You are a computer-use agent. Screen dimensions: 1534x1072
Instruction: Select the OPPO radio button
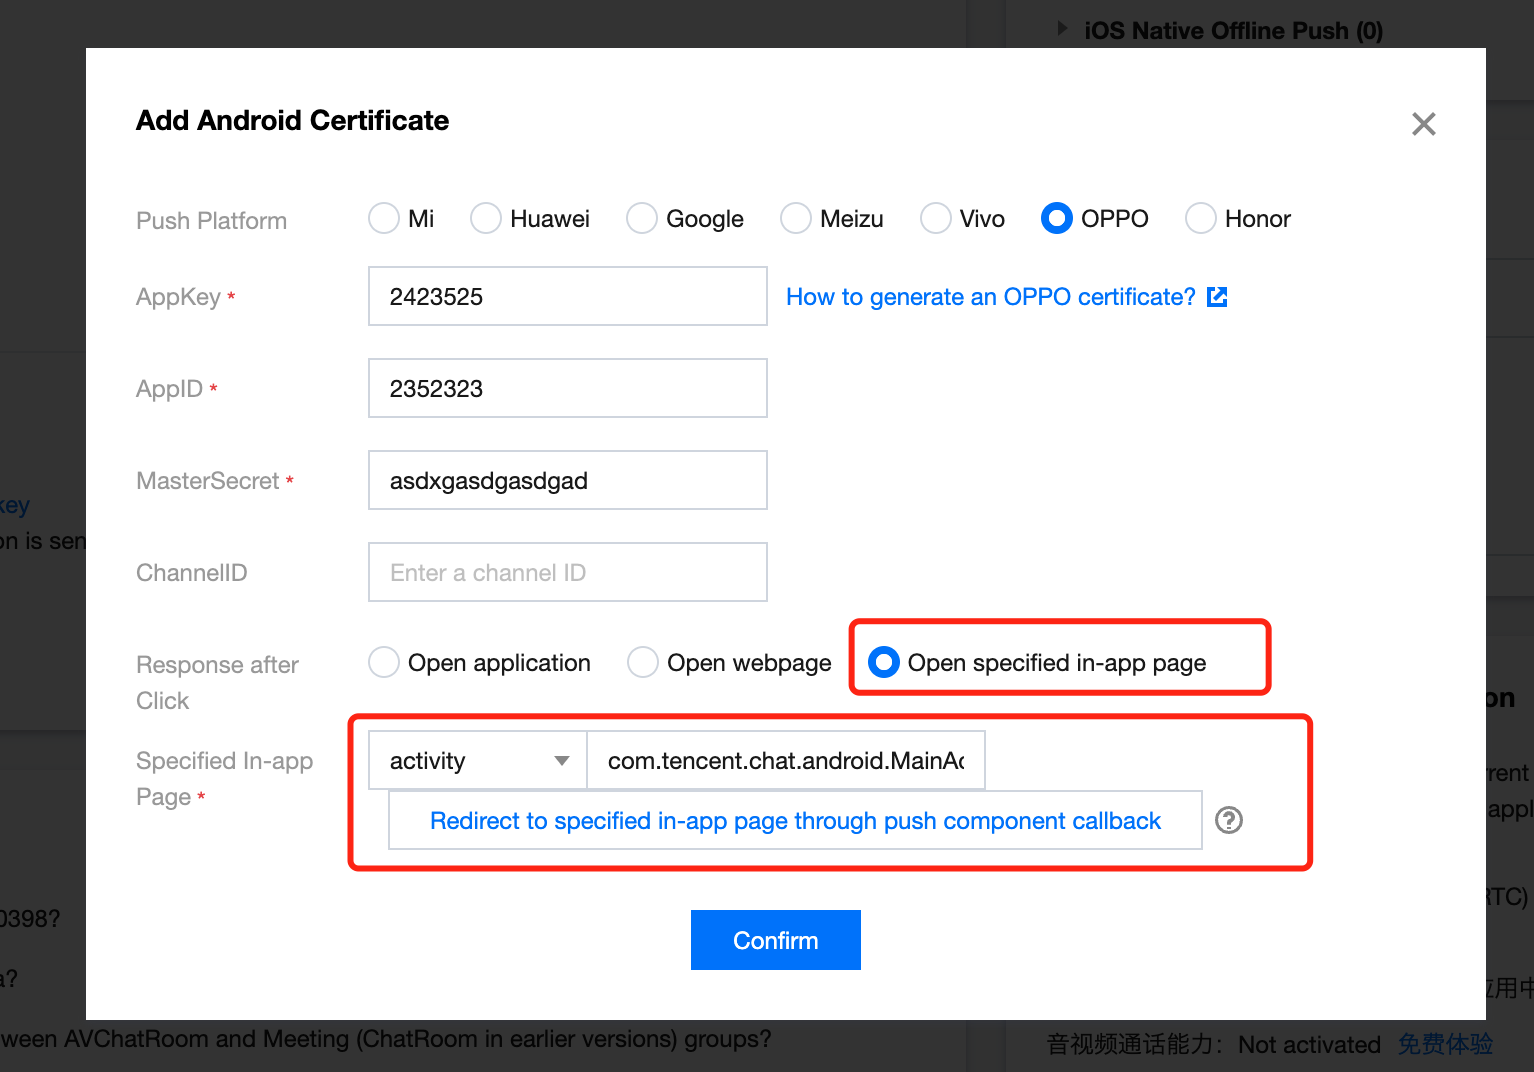pyautogui.click(x=1057, y=218)
